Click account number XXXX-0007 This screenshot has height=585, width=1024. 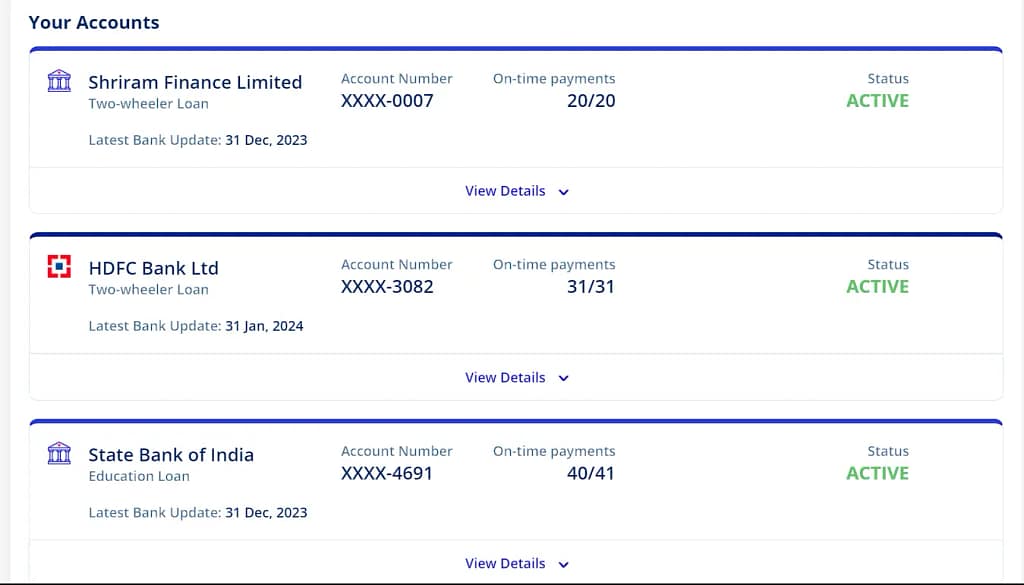click(387, 100)
